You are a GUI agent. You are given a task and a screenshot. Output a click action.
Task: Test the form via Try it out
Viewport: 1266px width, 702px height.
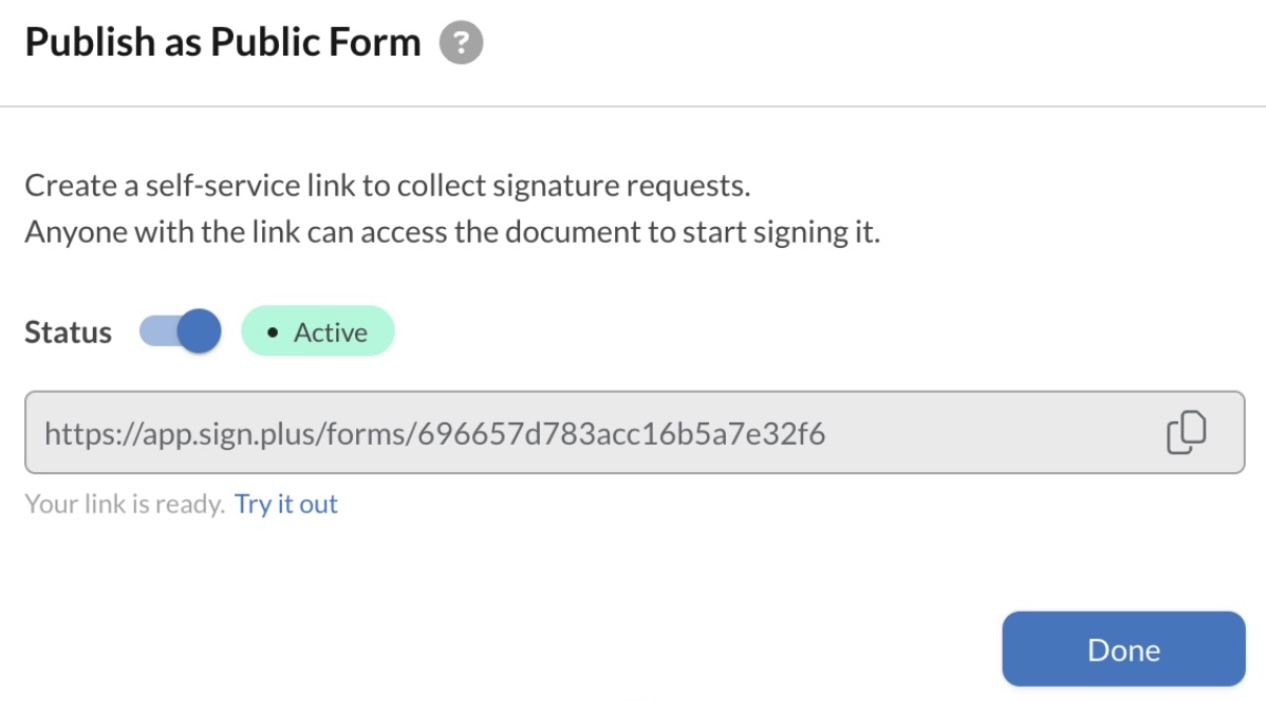(286, 504)
